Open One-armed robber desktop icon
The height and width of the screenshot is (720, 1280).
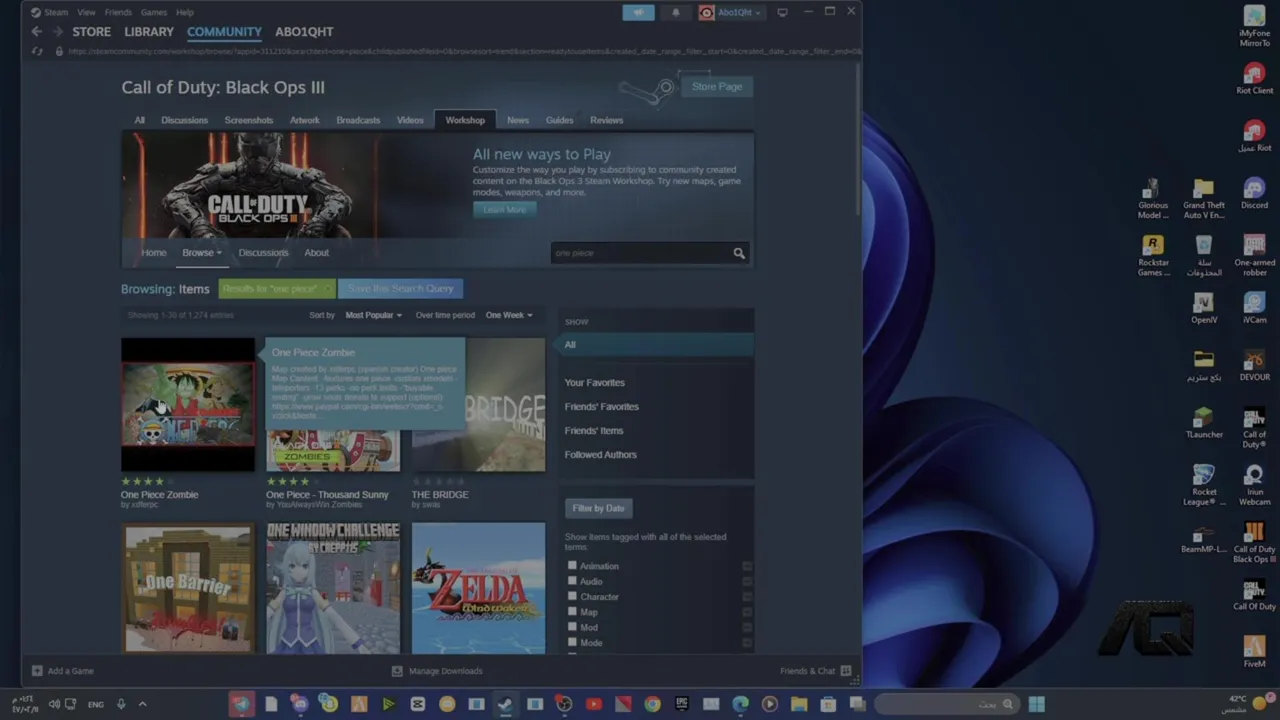pyautogui.click(x=1254, y=256)
